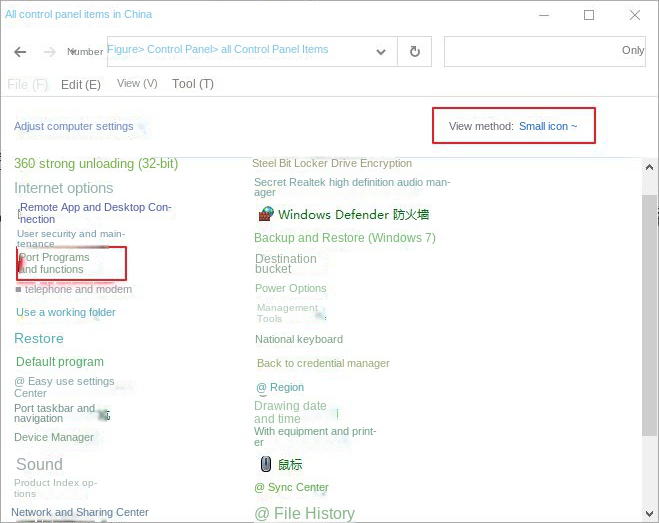The width and height of the screenshot is (659, 523).
Task: Open Device Manager
Action: [54, 437]
